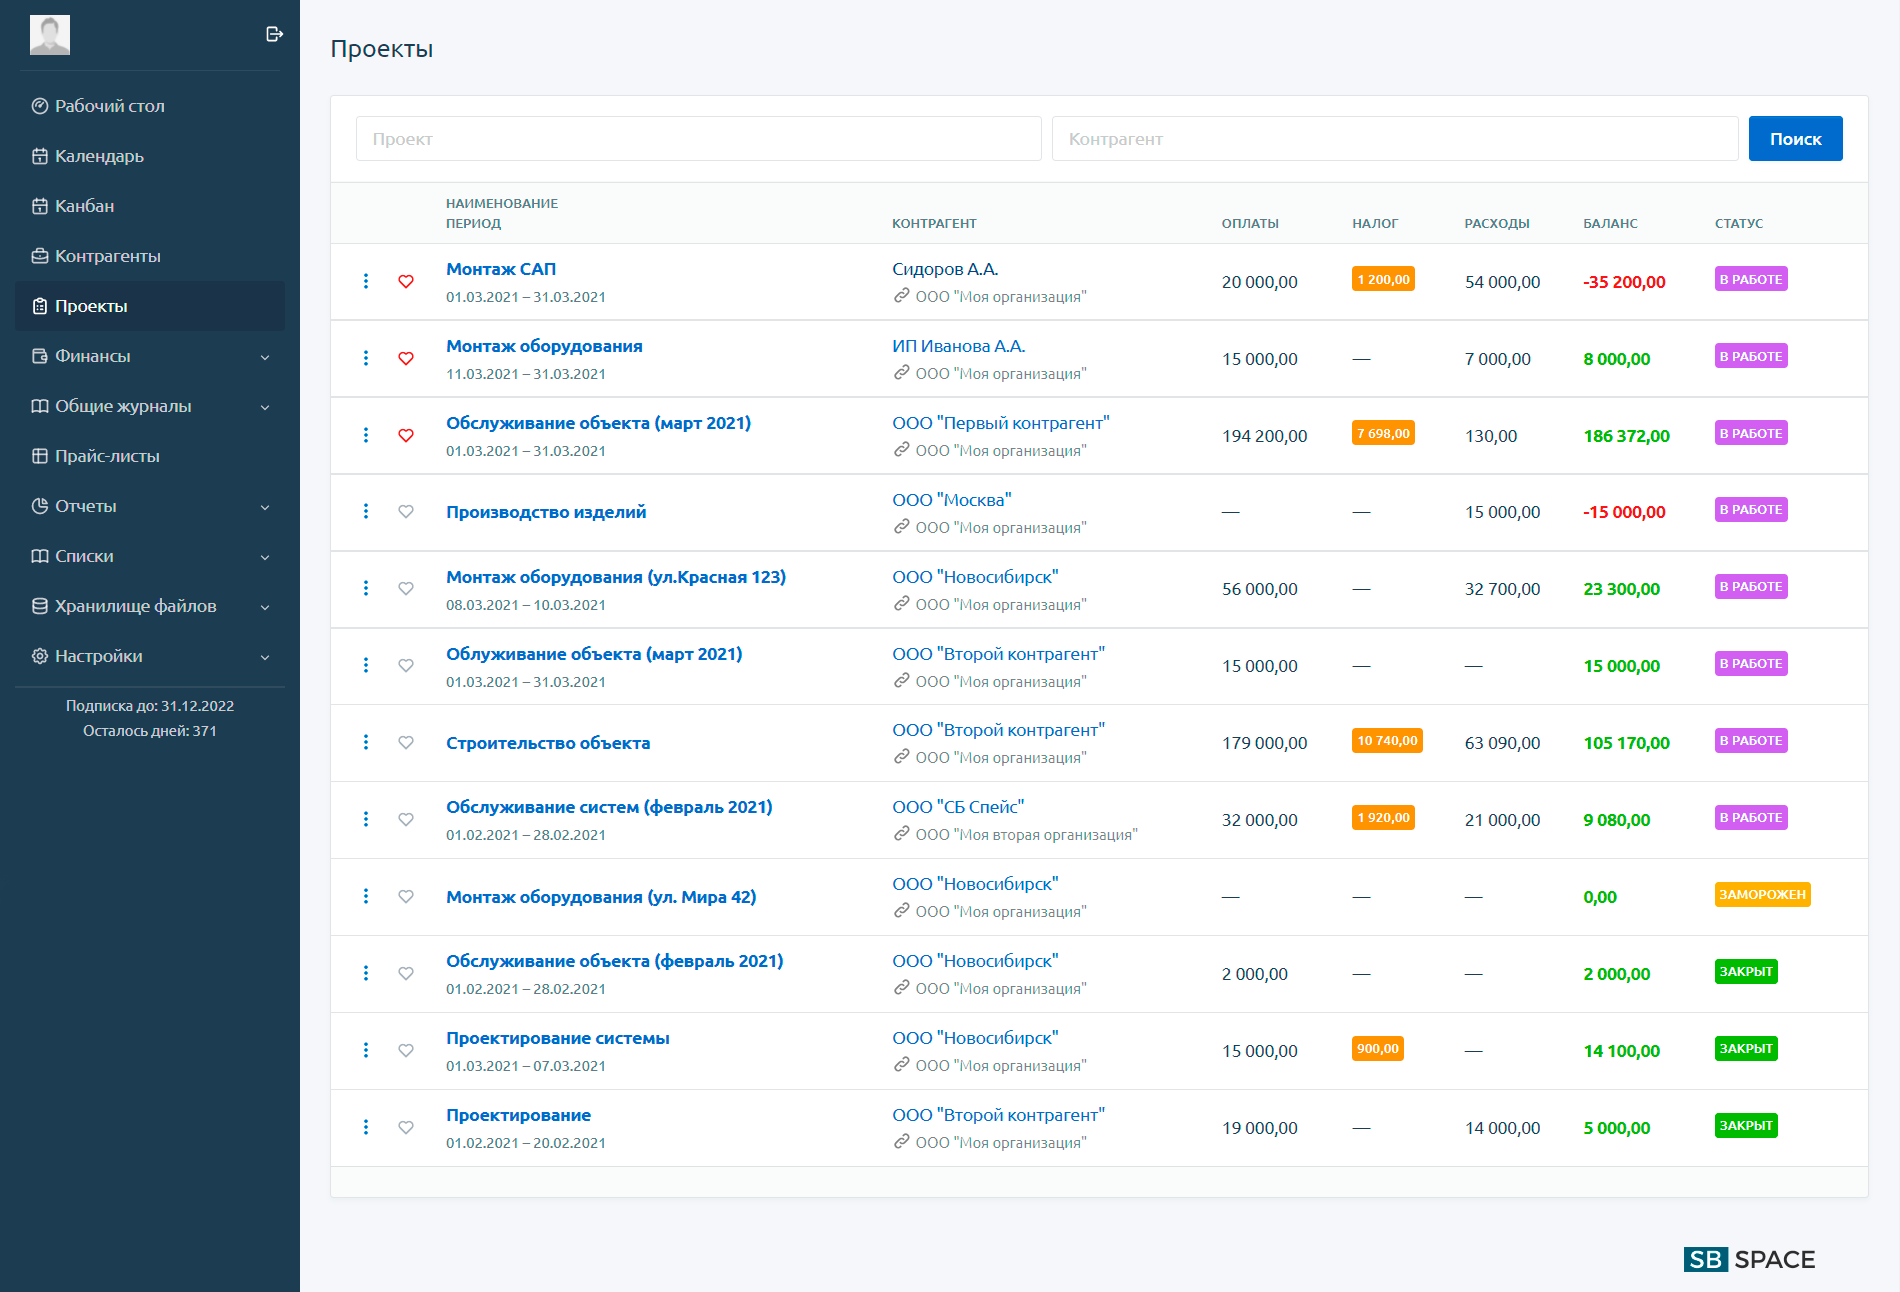Open the Контрагенты section
This screenshot has width=1900, height=1292.
click(106, 256)
